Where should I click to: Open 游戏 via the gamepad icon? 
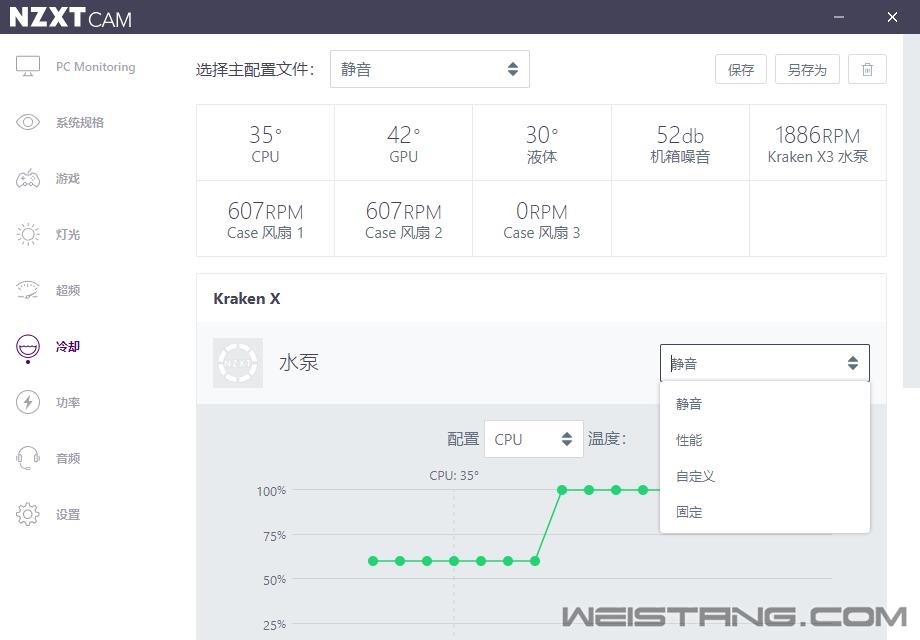click(28, 178)
